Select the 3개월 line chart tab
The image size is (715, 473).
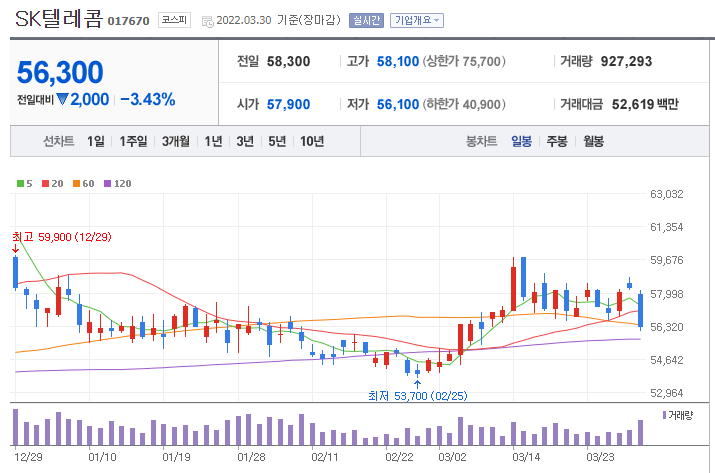[176, 141]
